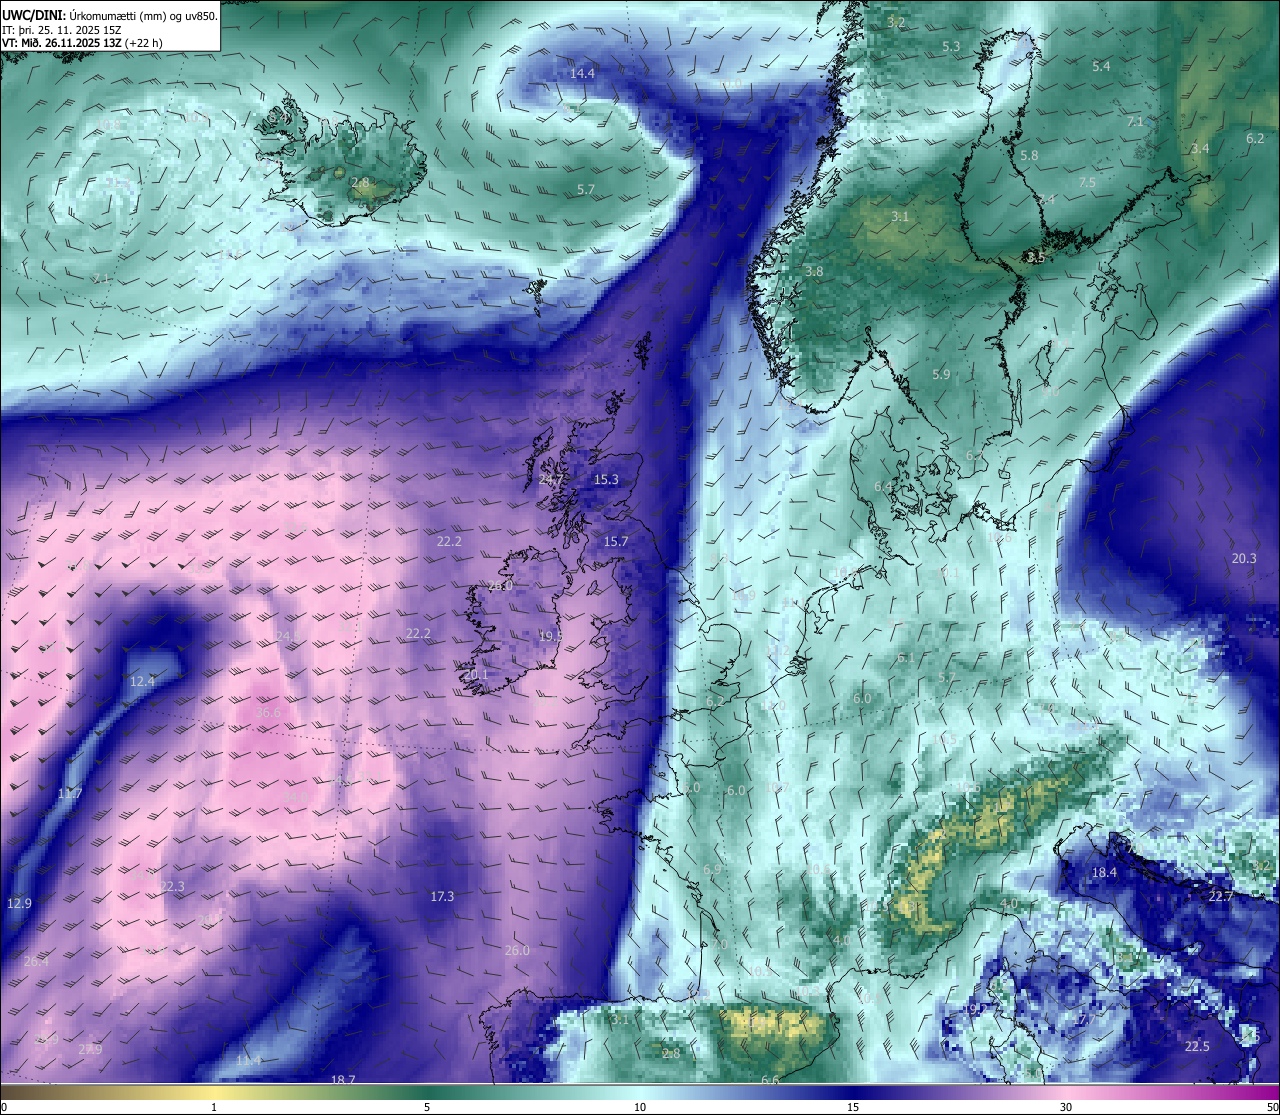The height and width of the screenshot is (1115, 1280).
Task: Click the 6.6 value label over Spain
Action: click(770, 1080)
